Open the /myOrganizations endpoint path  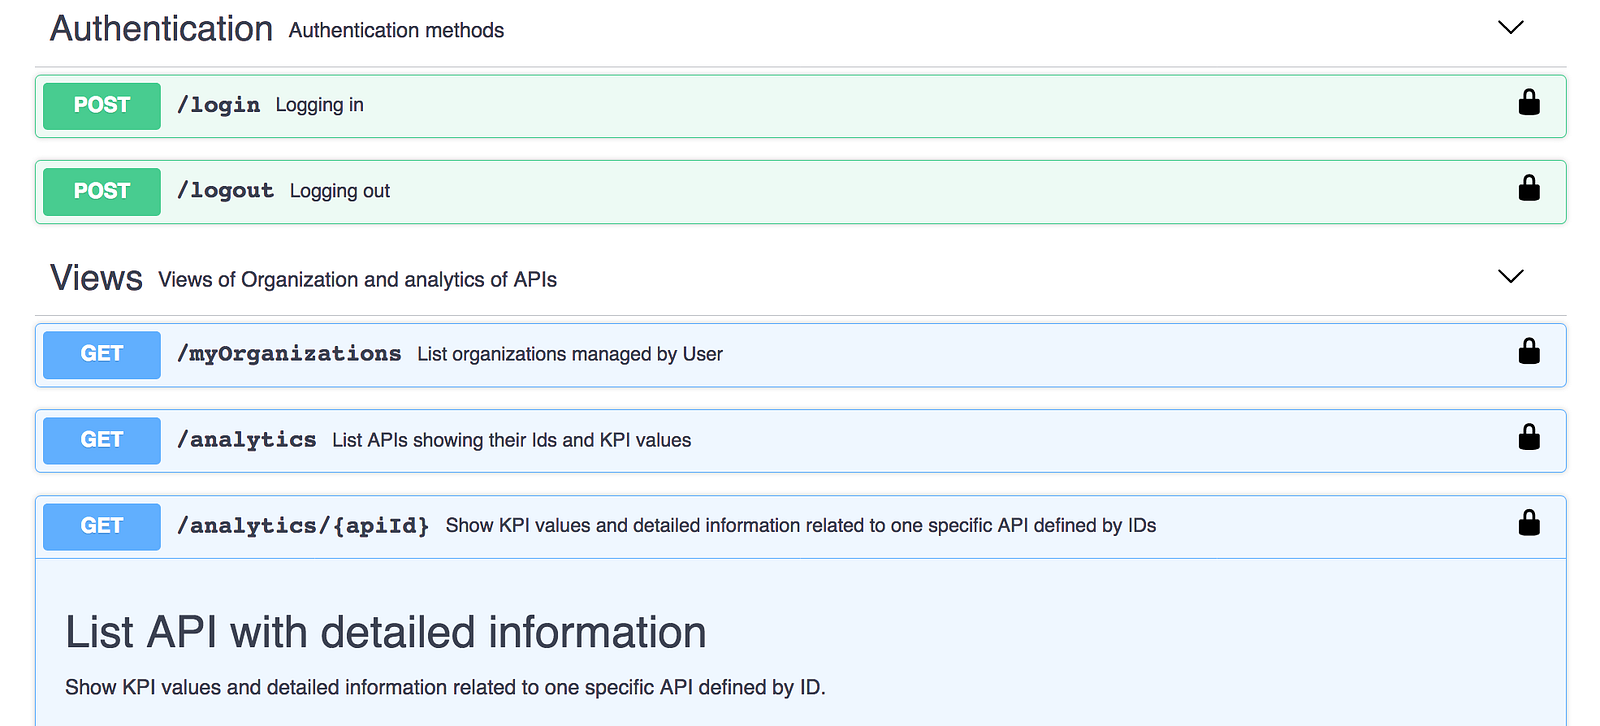(x=289, y=354)
